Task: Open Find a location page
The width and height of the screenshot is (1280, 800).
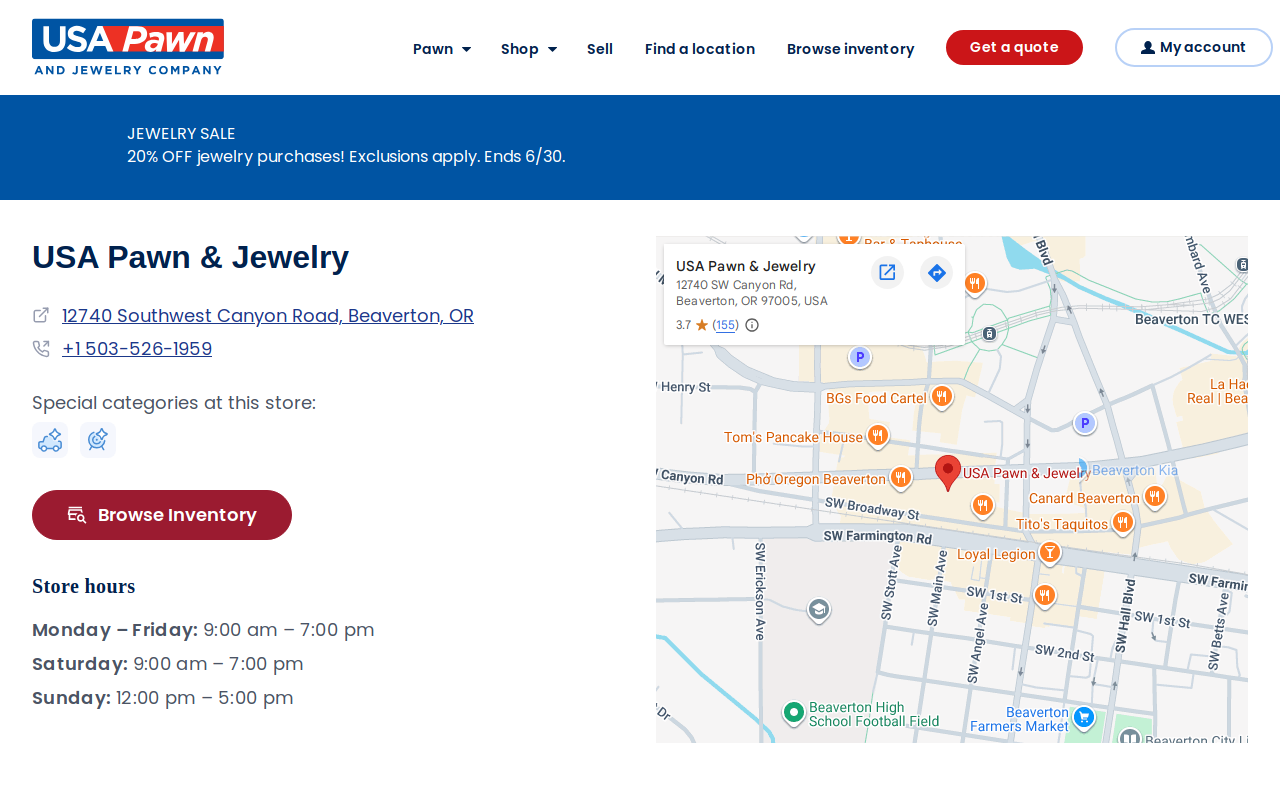Action: [700, 49]
